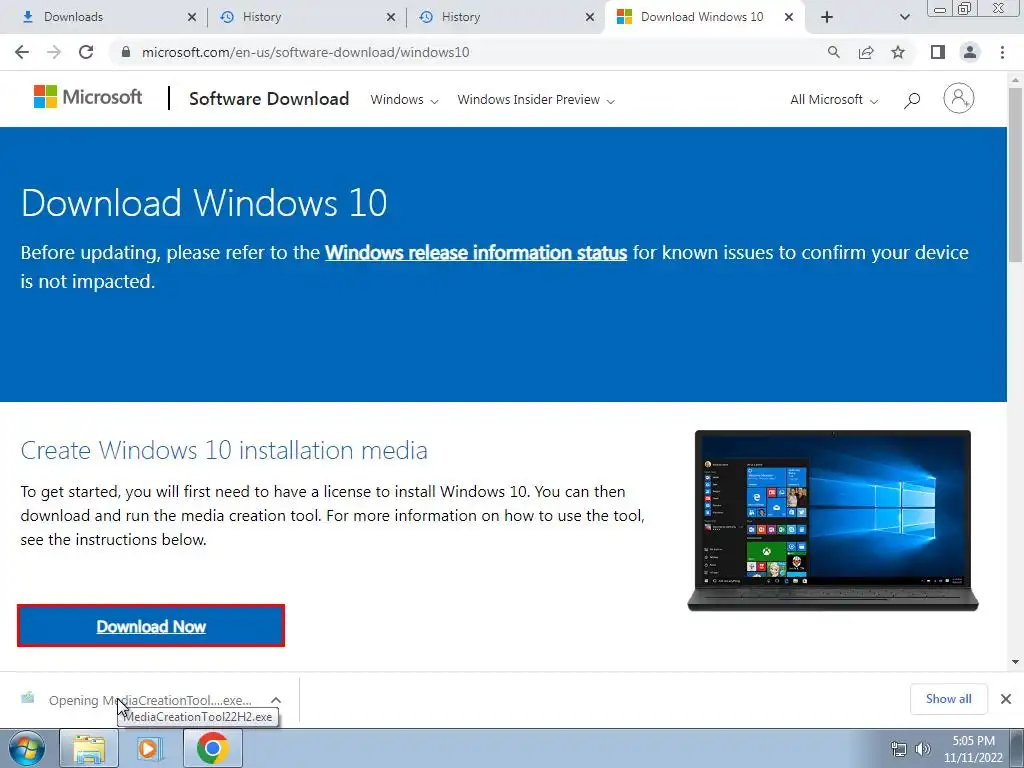Click the MediaCreationTool file icon
This screenshot has width=1024, height=768.
click(x=27, y=698)
